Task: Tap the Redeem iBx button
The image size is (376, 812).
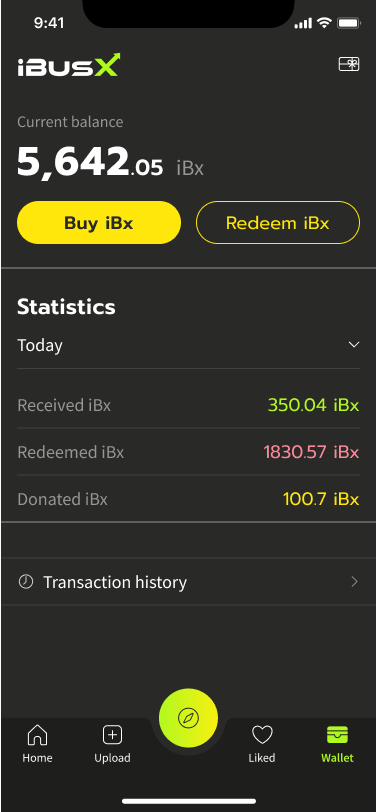Action: coord(278,223)
